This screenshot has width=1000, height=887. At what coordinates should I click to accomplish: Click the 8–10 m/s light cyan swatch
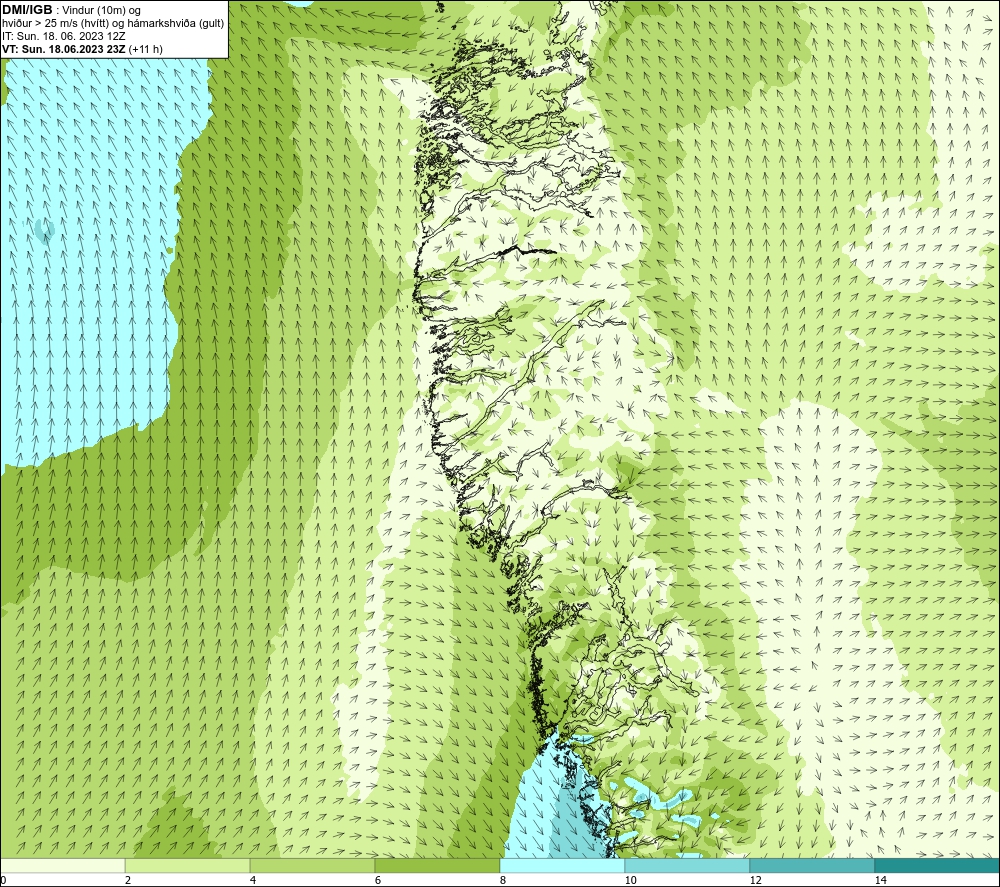click(x=562, y=865)
